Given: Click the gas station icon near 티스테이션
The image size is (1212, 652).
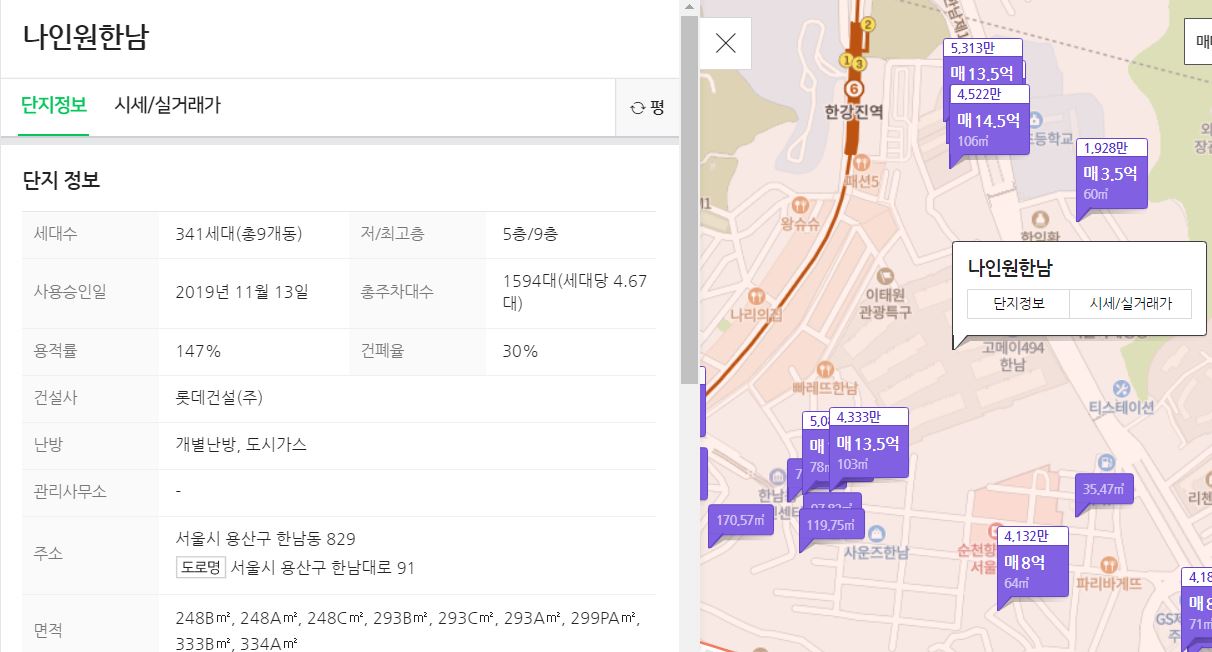Looking at the screenshot, I should [1106, 462].
